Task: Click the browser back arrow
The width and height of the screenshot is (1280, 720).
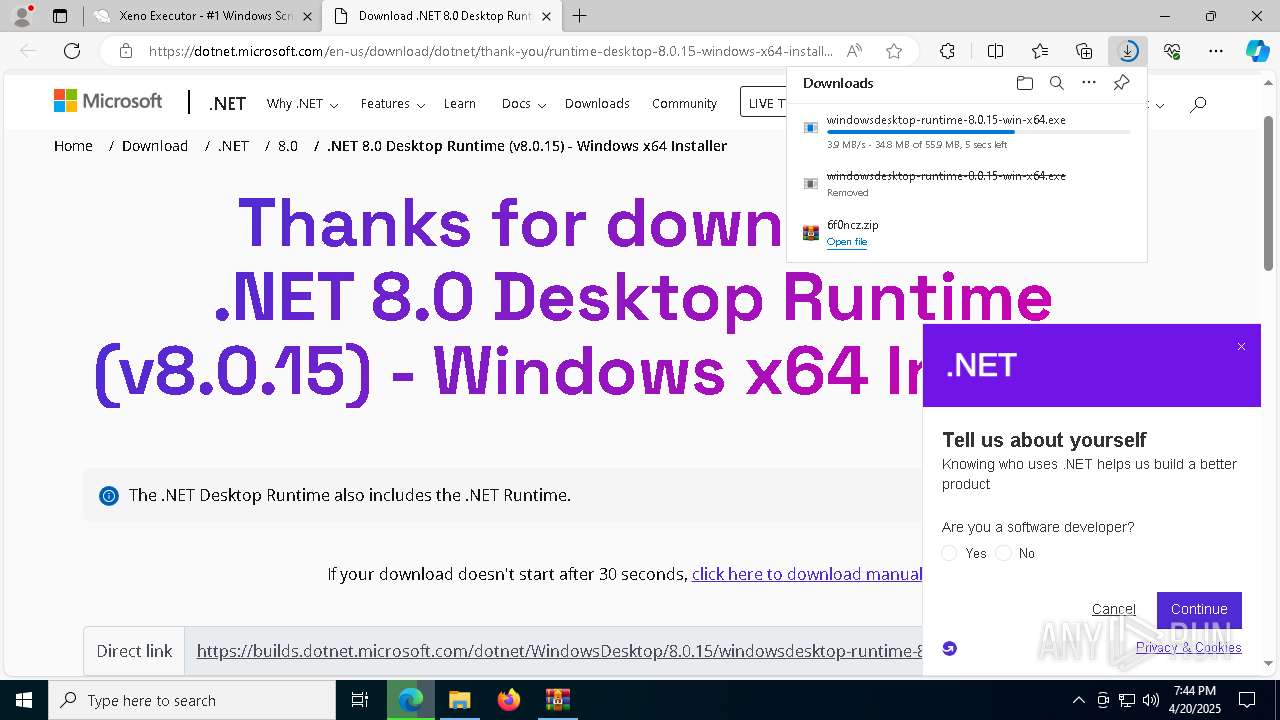Action: pos(28,51)
